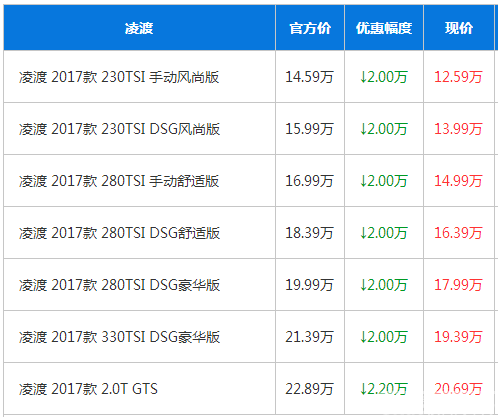
Task: Click discount ↓2.00万 in 280TSI 手动舒适版 row
Action: (x=384, y=181)
